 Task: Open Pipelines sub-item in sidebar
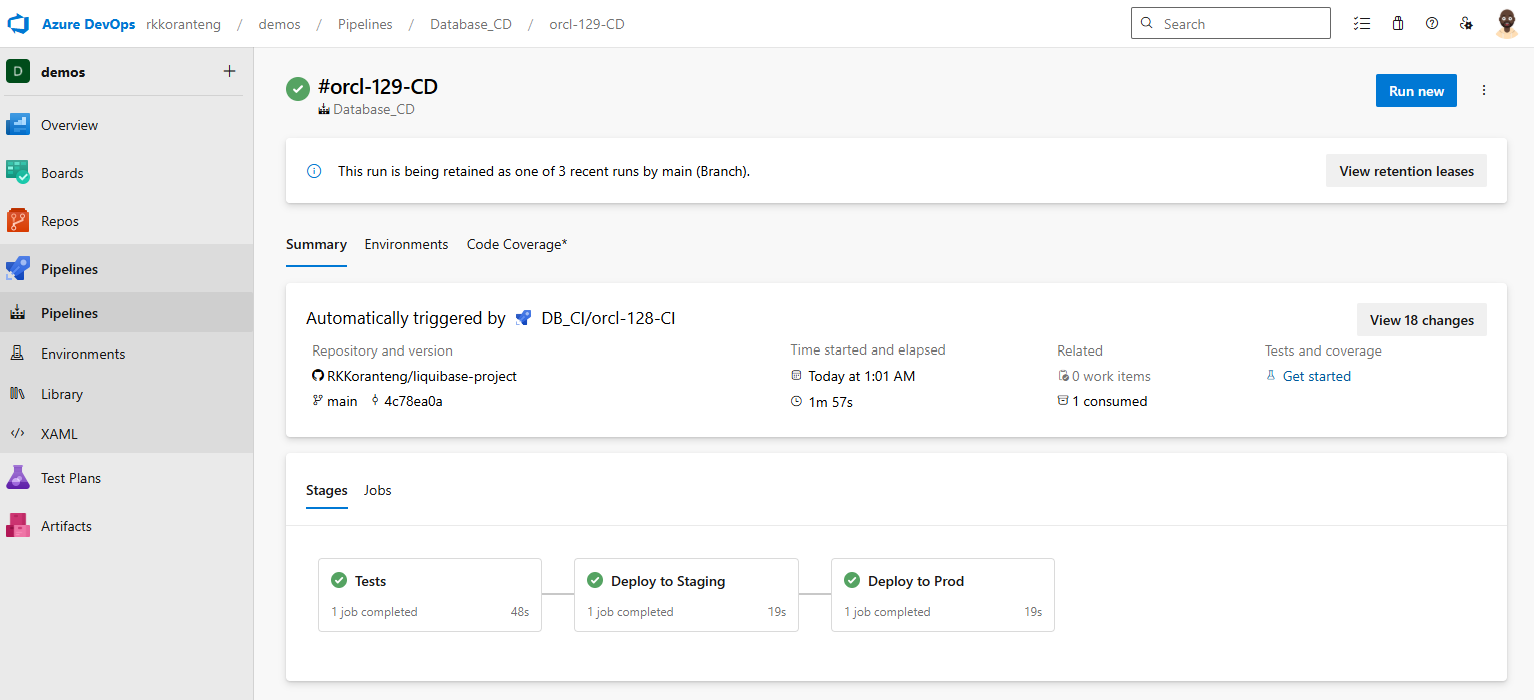coord(126,313)
